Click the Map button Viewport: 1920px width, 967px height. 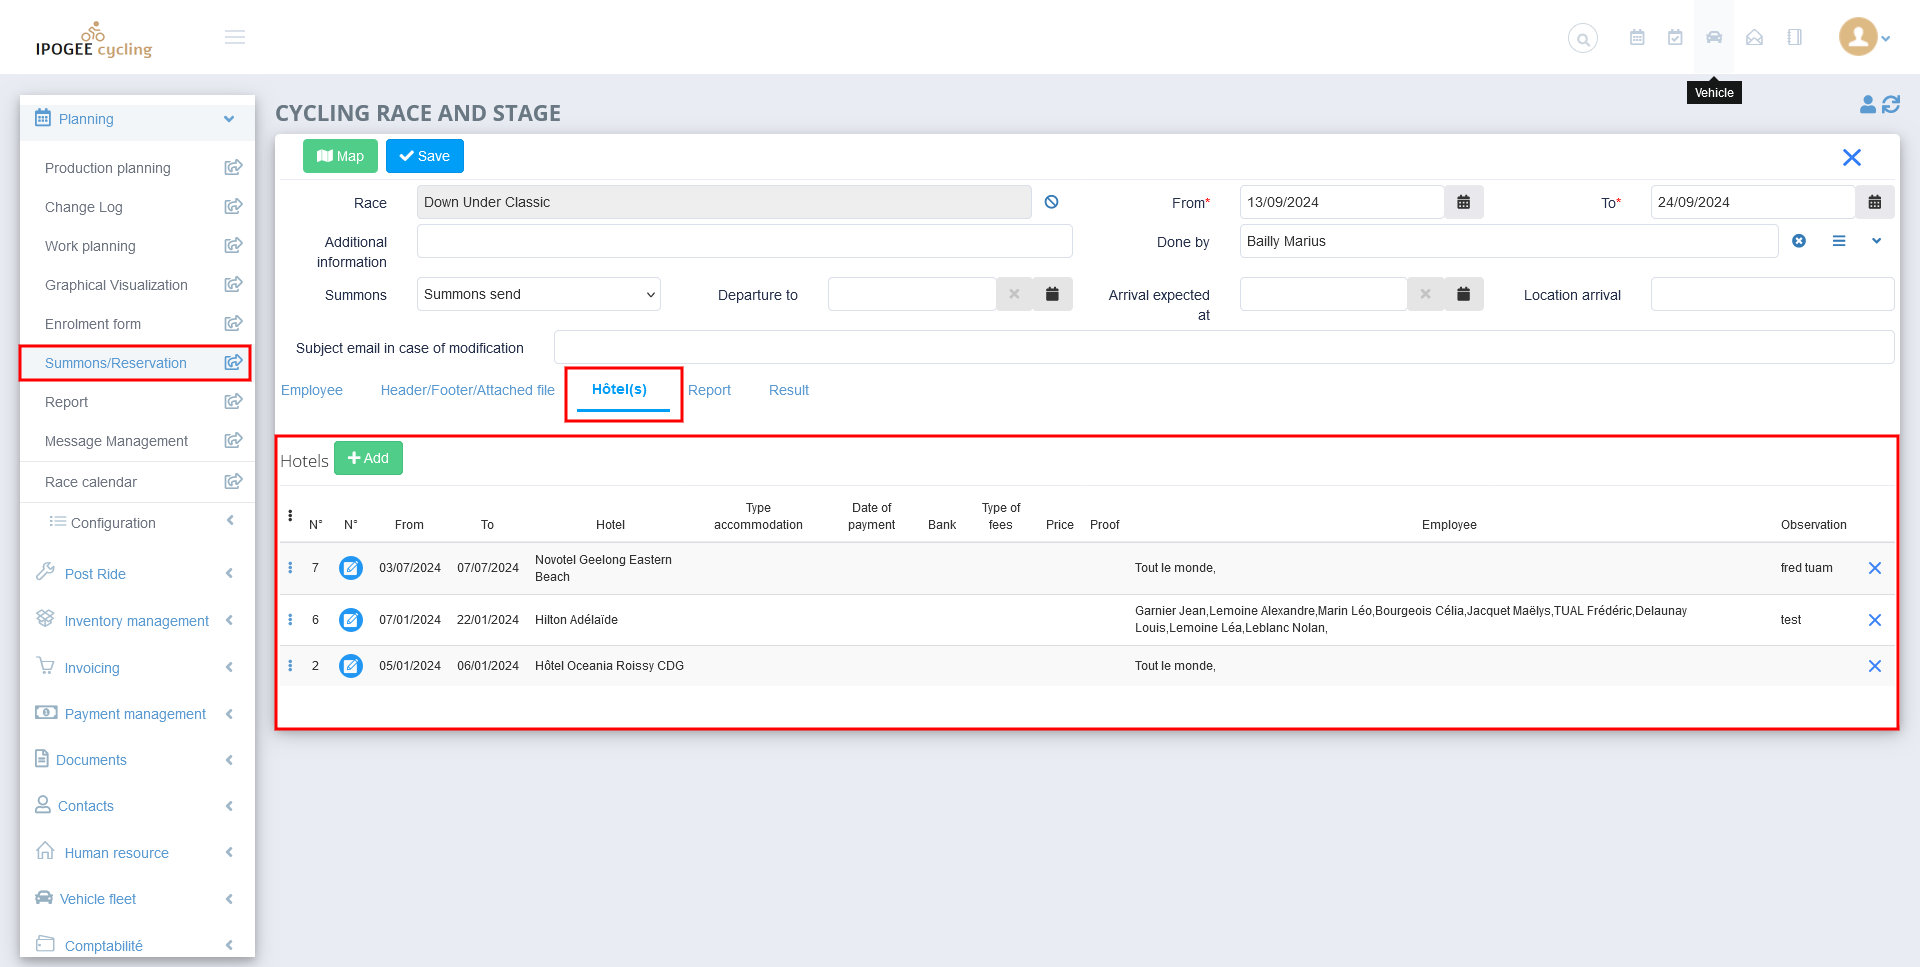click(x=340, y=156)
